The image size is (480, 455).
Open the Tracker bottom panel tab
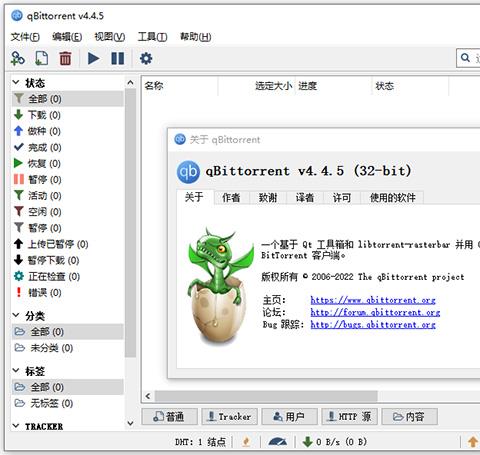click(x=229, y=417)
